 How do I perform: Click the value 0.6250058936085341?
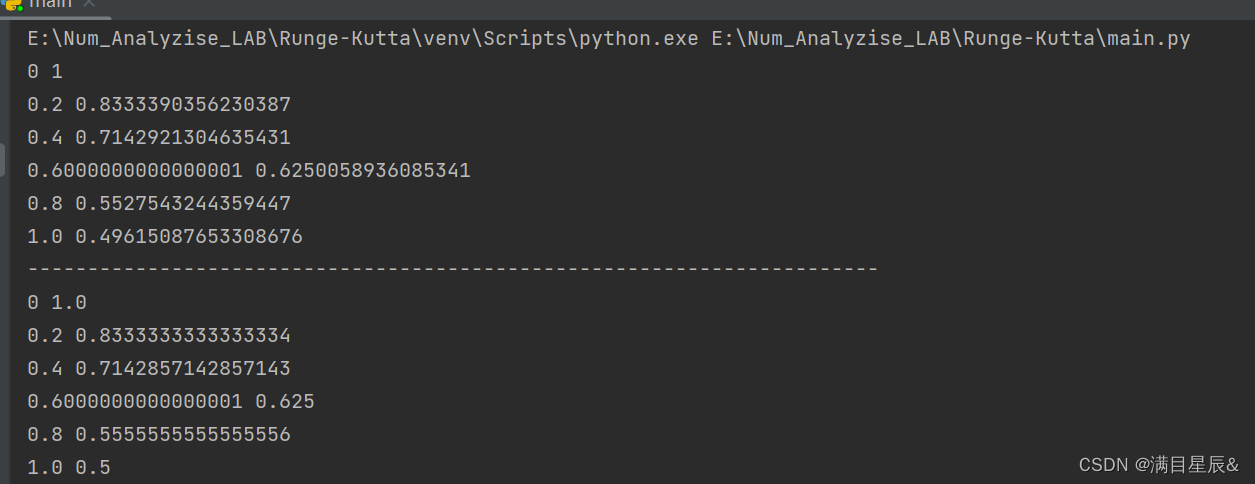click(363, 171)
